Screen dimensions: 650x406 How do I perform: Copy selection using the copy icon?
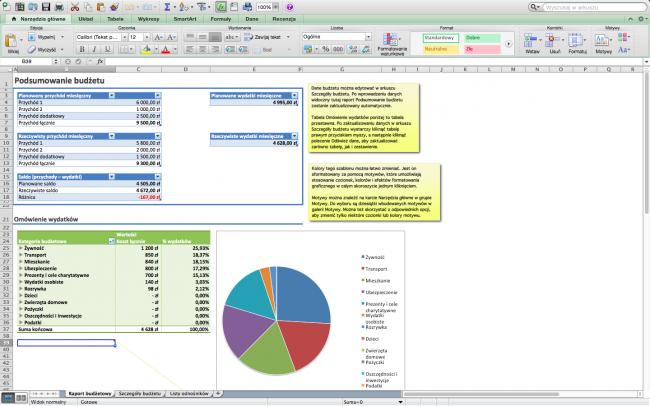point(88,7)
